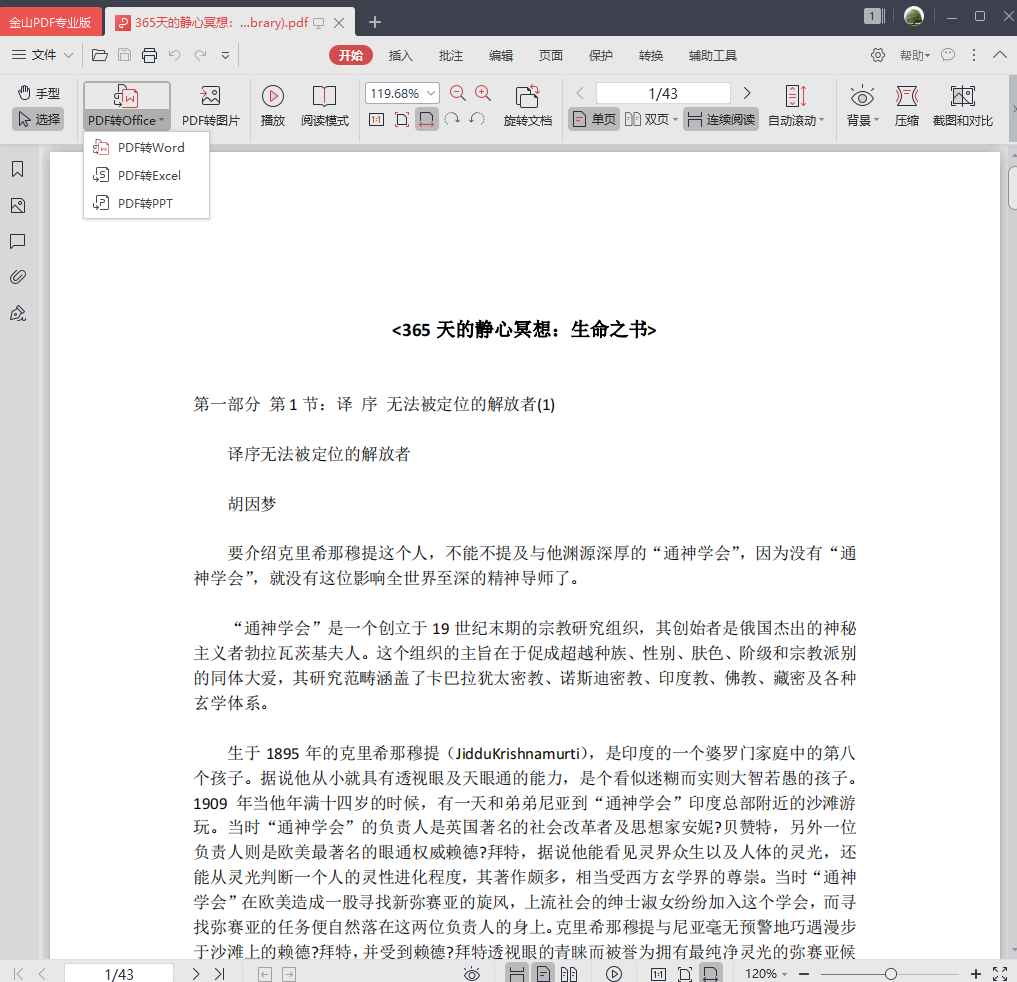Toggle 单页 single page view
This screenshot has width=1017, height=982.
click(594, 119)
